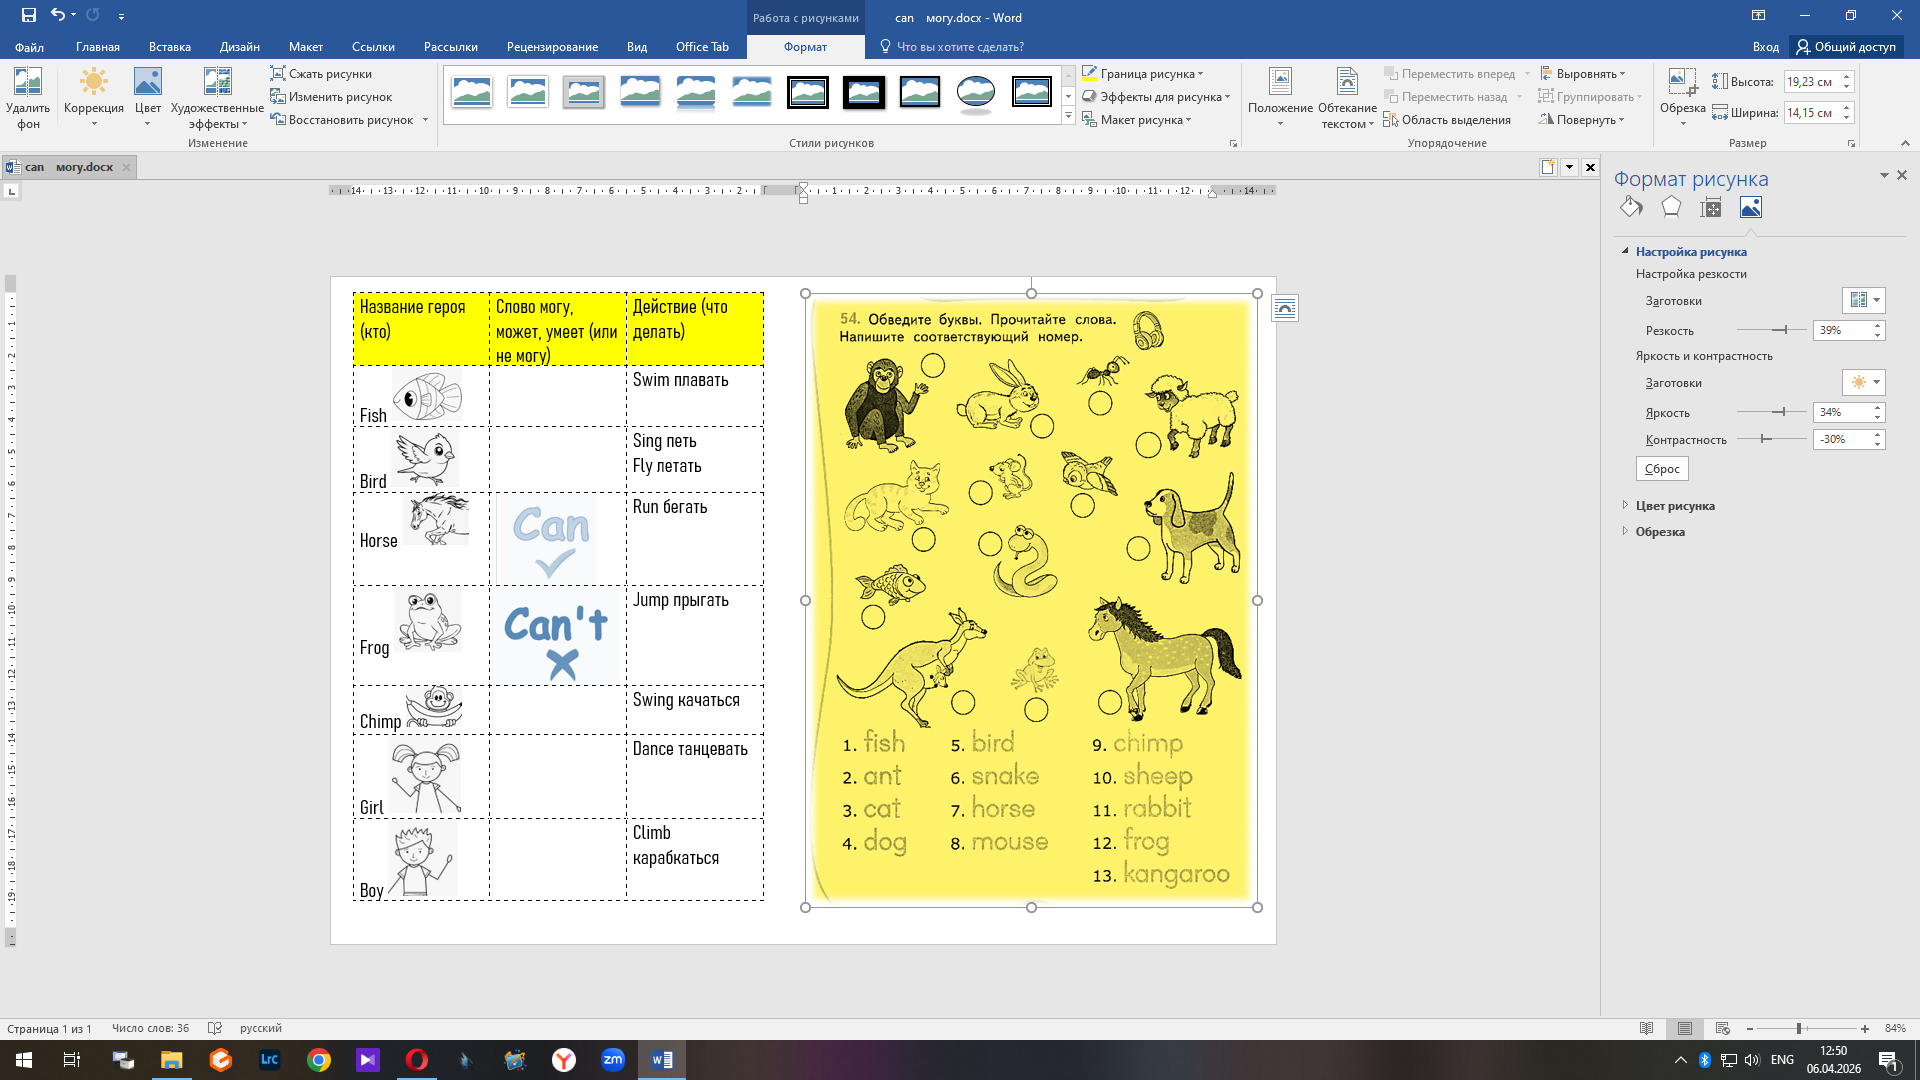Open the Коррекция corrections tool

(x=93, y=83)
